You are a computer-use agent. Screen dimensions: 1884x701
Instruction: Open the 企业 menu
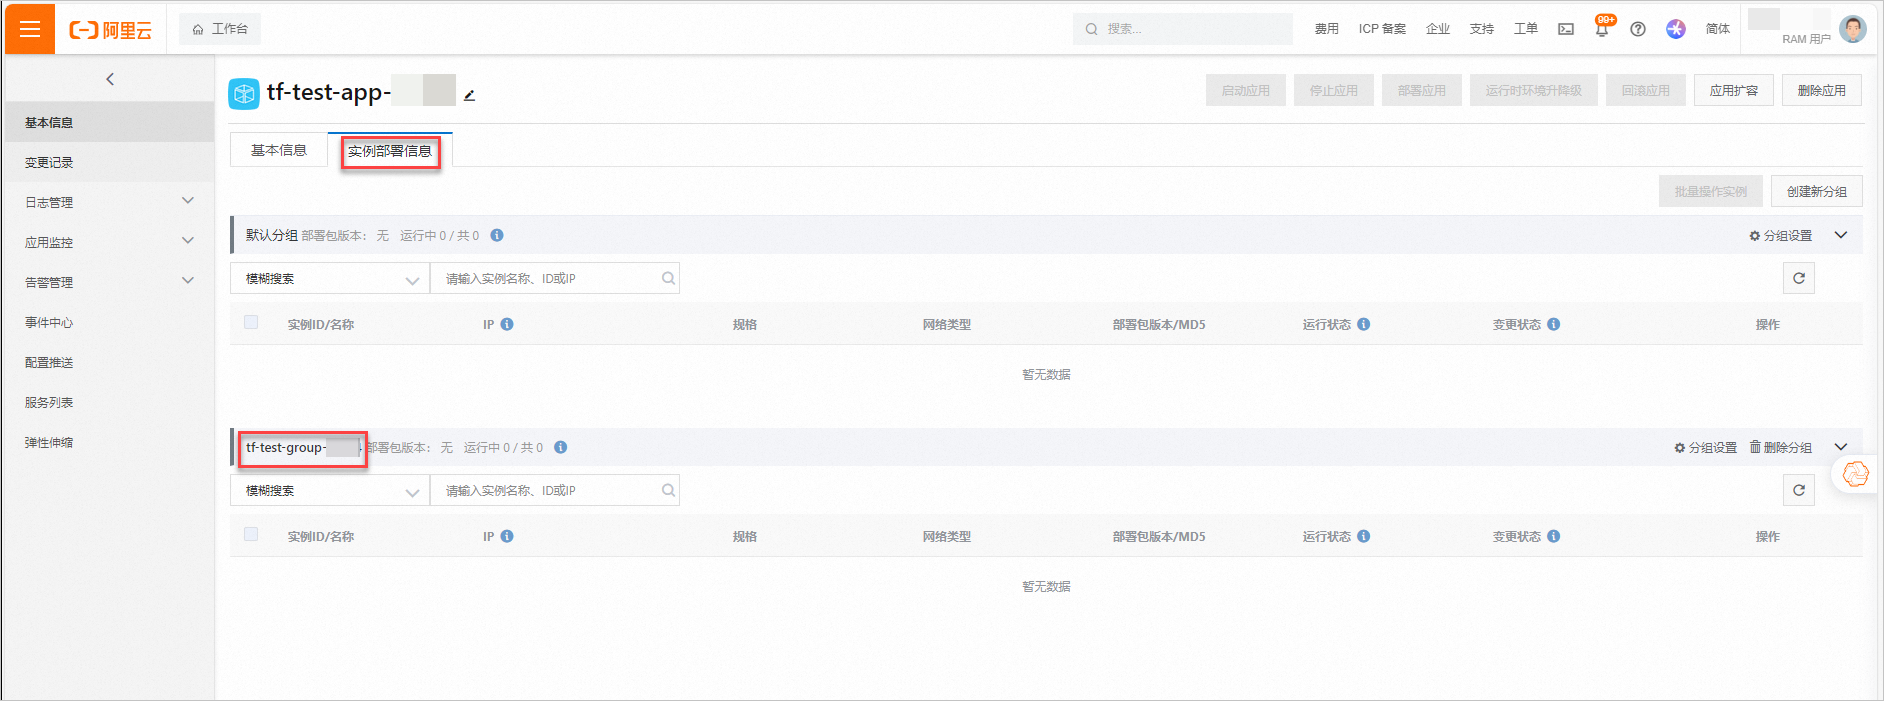tap(1438, 29)
